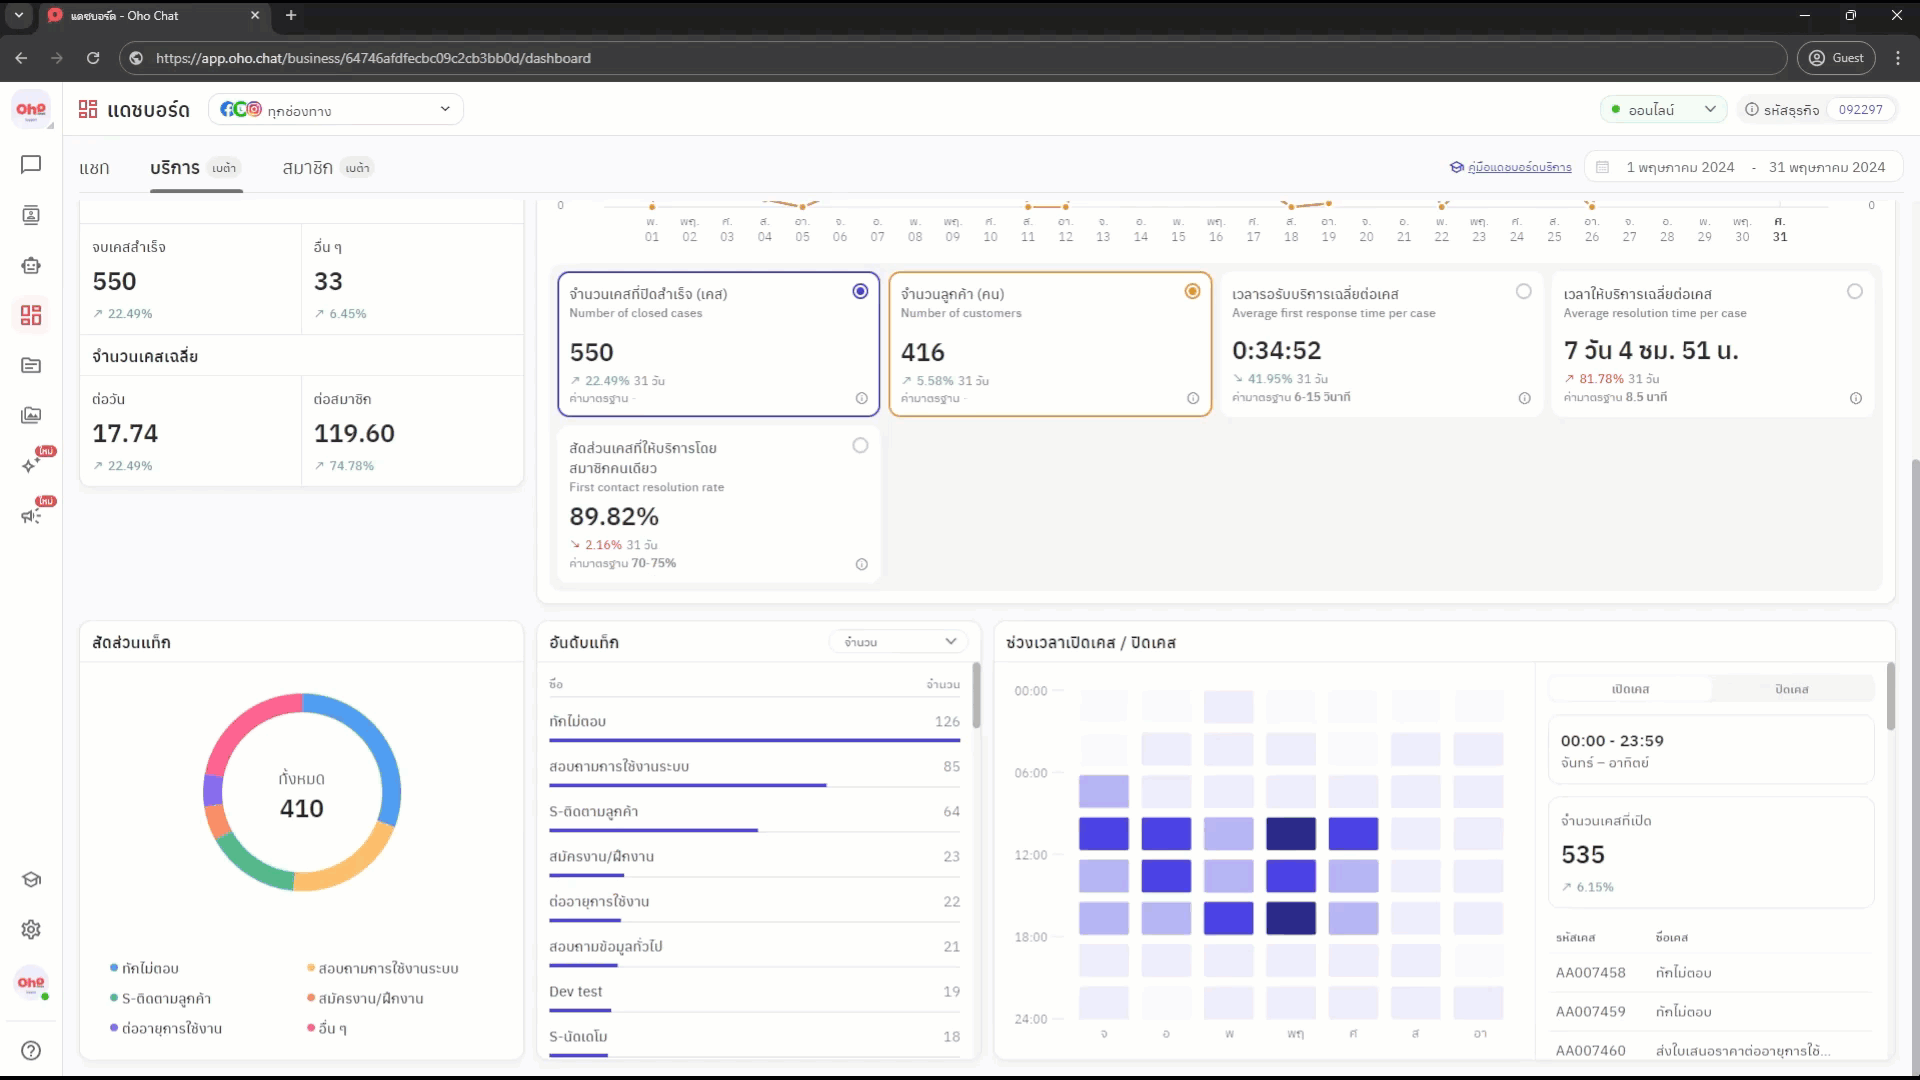The height and width of the screenshot is (1080, 1920).
Task: Select average first response time radio
Action: [x=1523, y=291]
